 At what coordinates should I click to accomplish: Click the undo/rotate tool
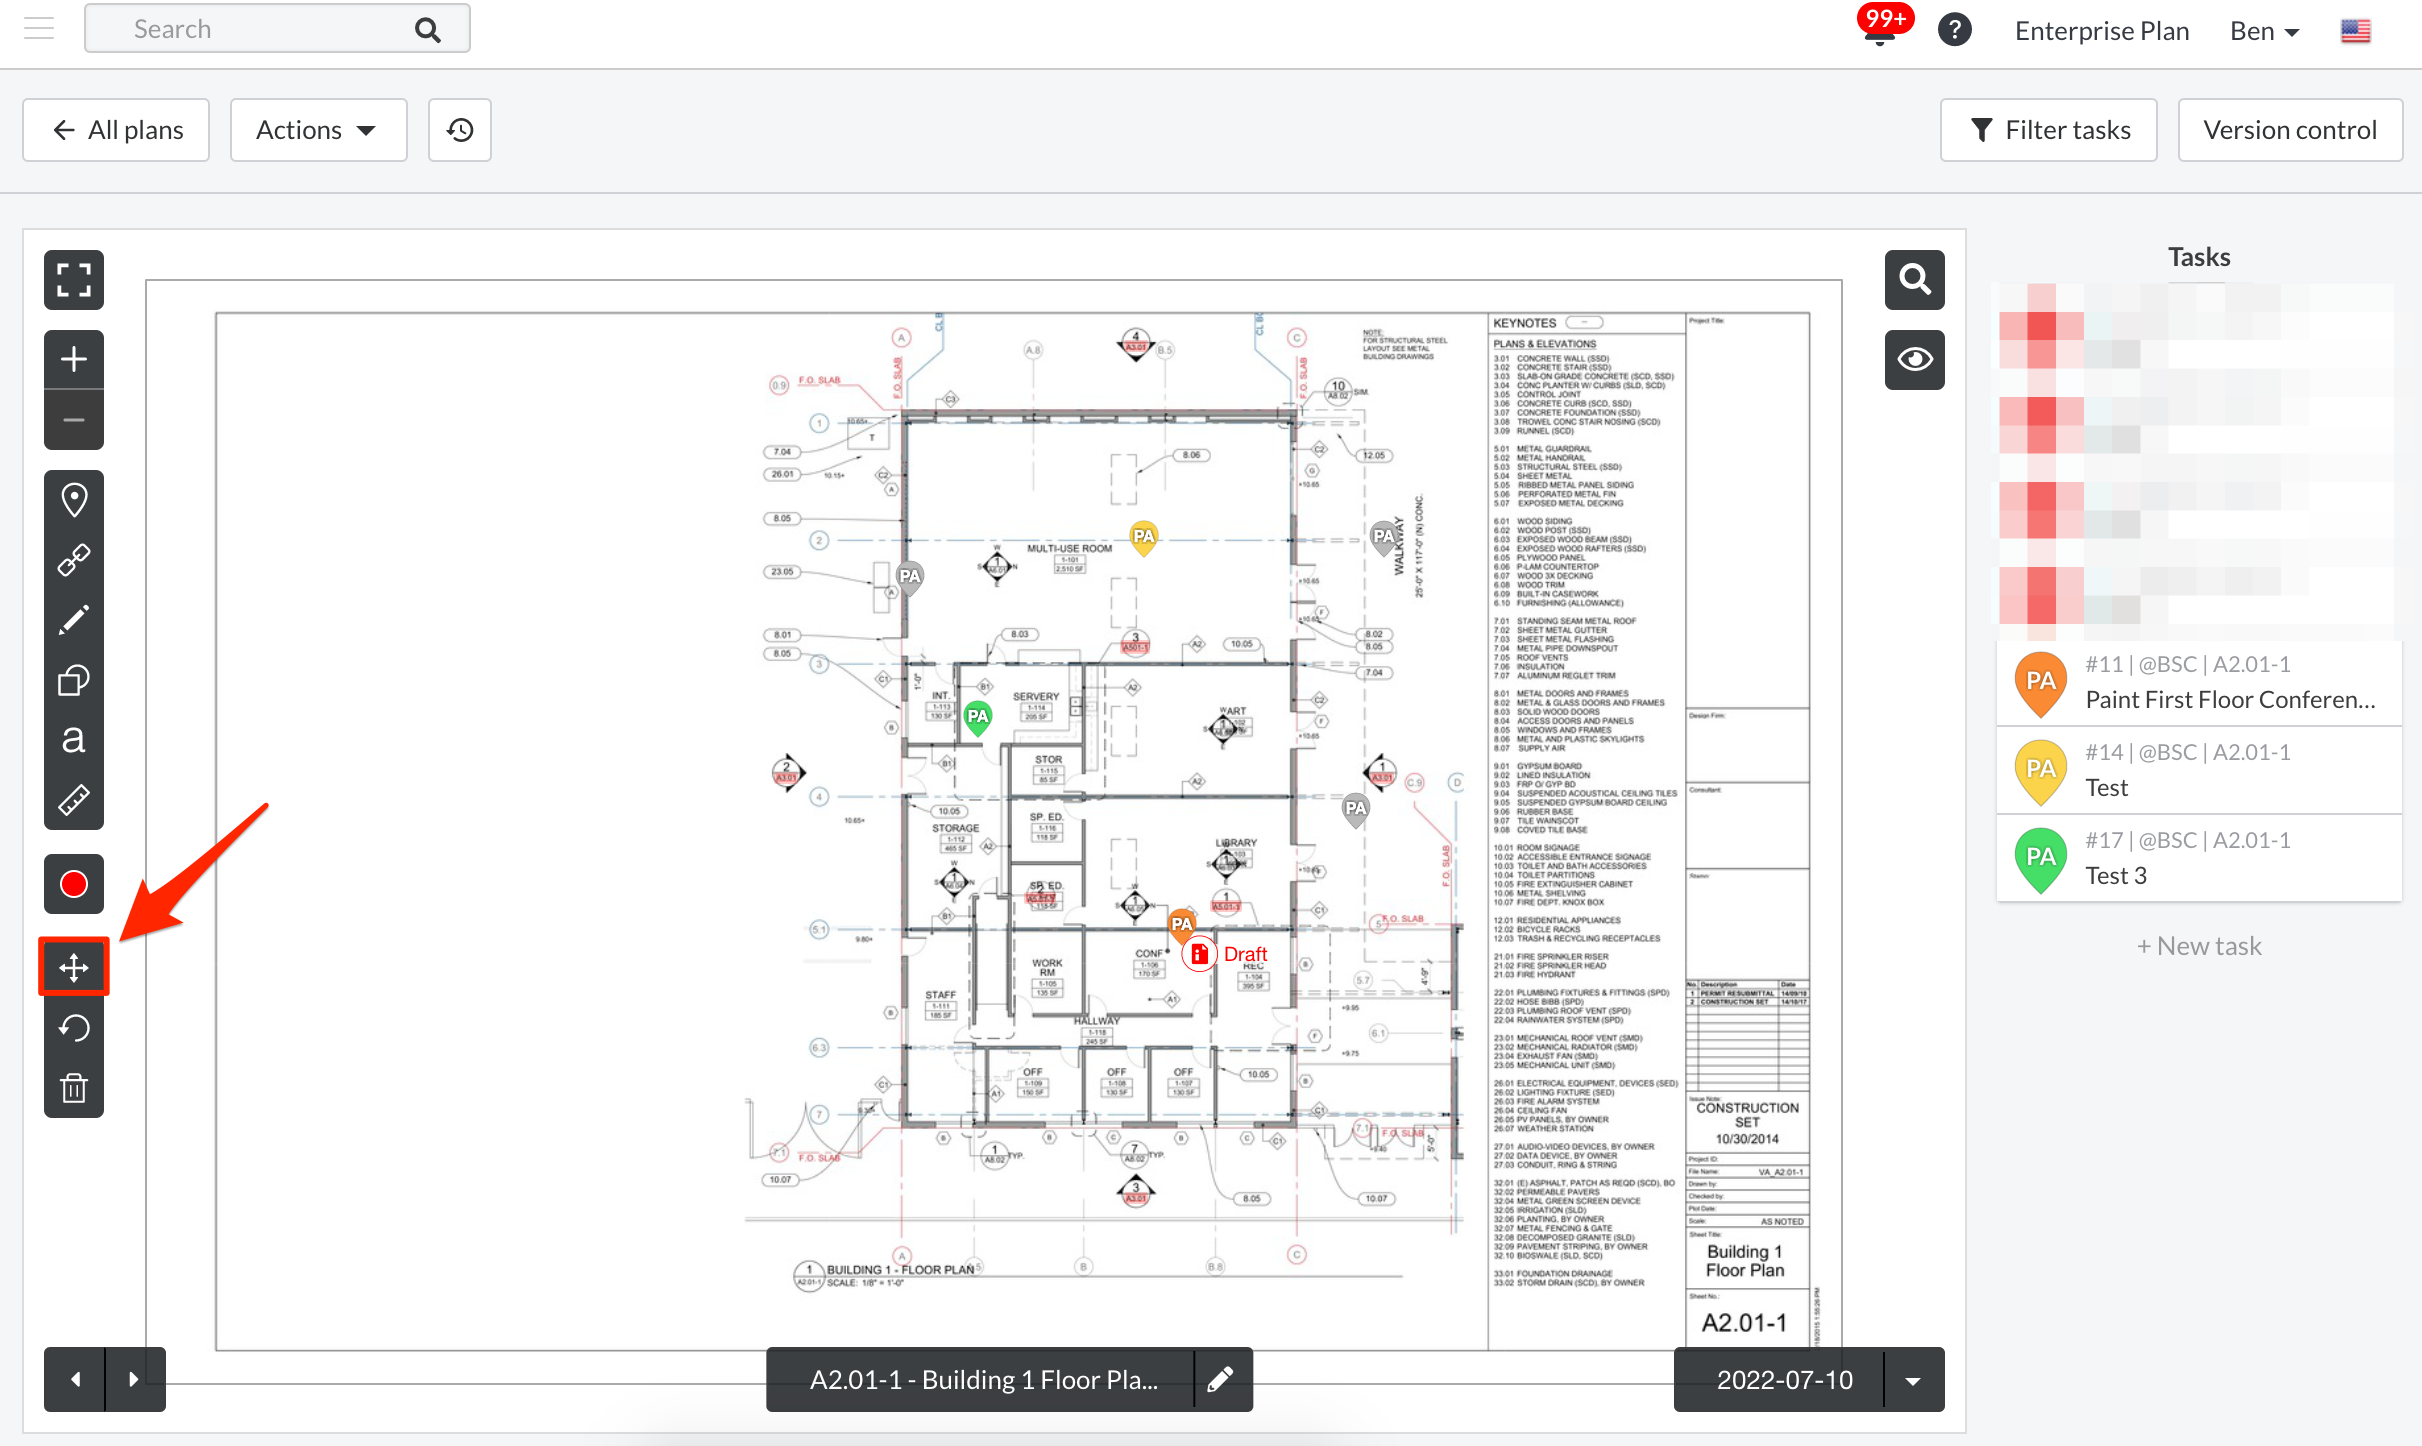point(74,1026)
